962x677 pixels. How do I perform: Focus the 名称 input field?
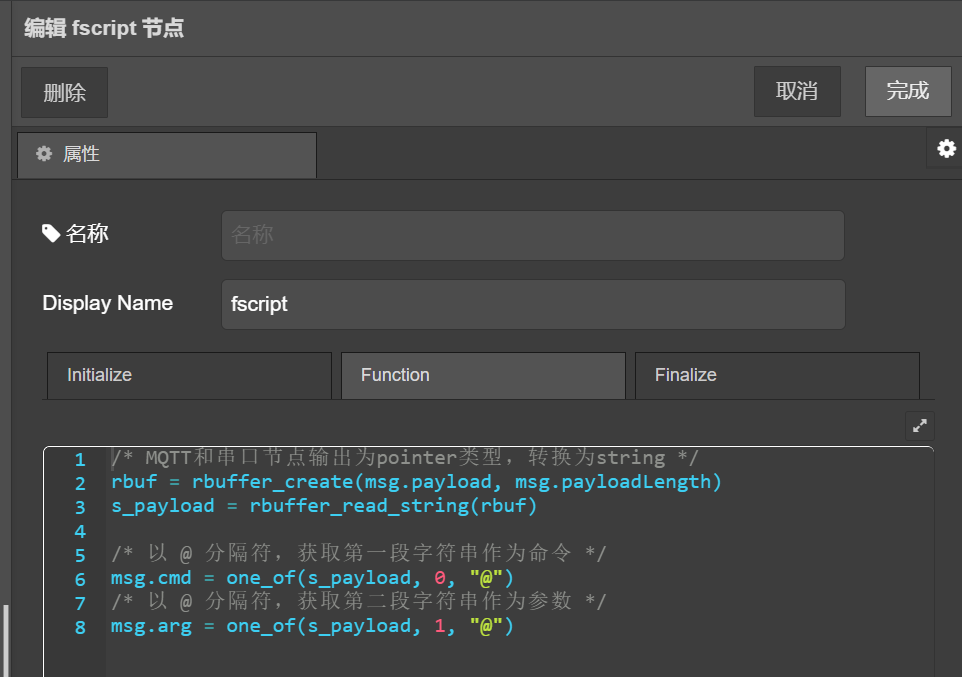pos(532,235)
